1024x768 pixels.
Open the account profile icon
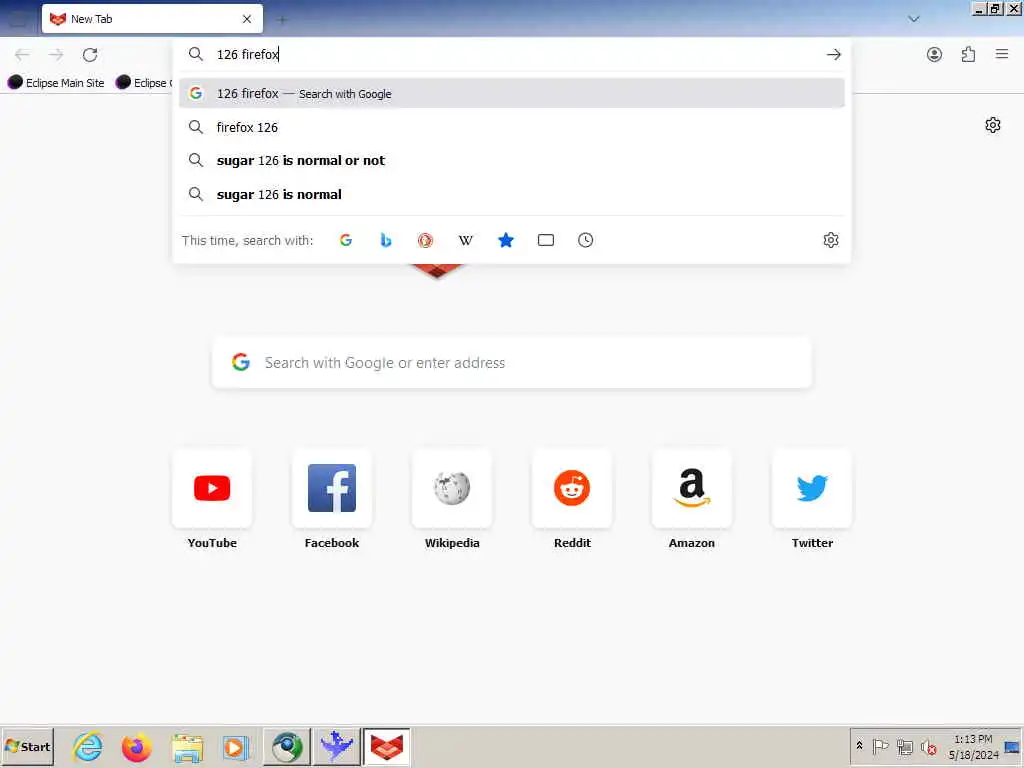tap(935, 55)
